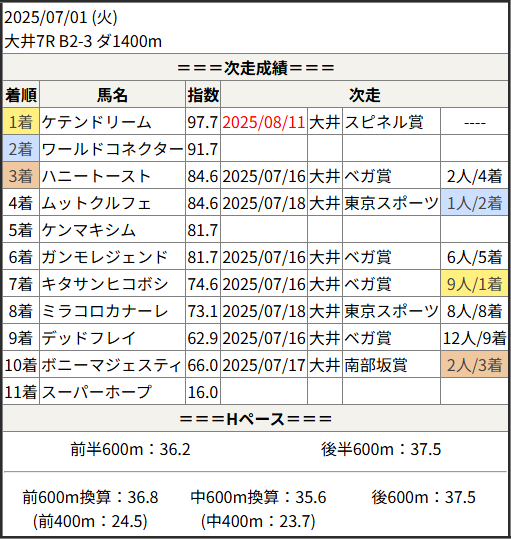Click the yellow 1着 rank cell
511x539 pixels.
click(21, 121)
